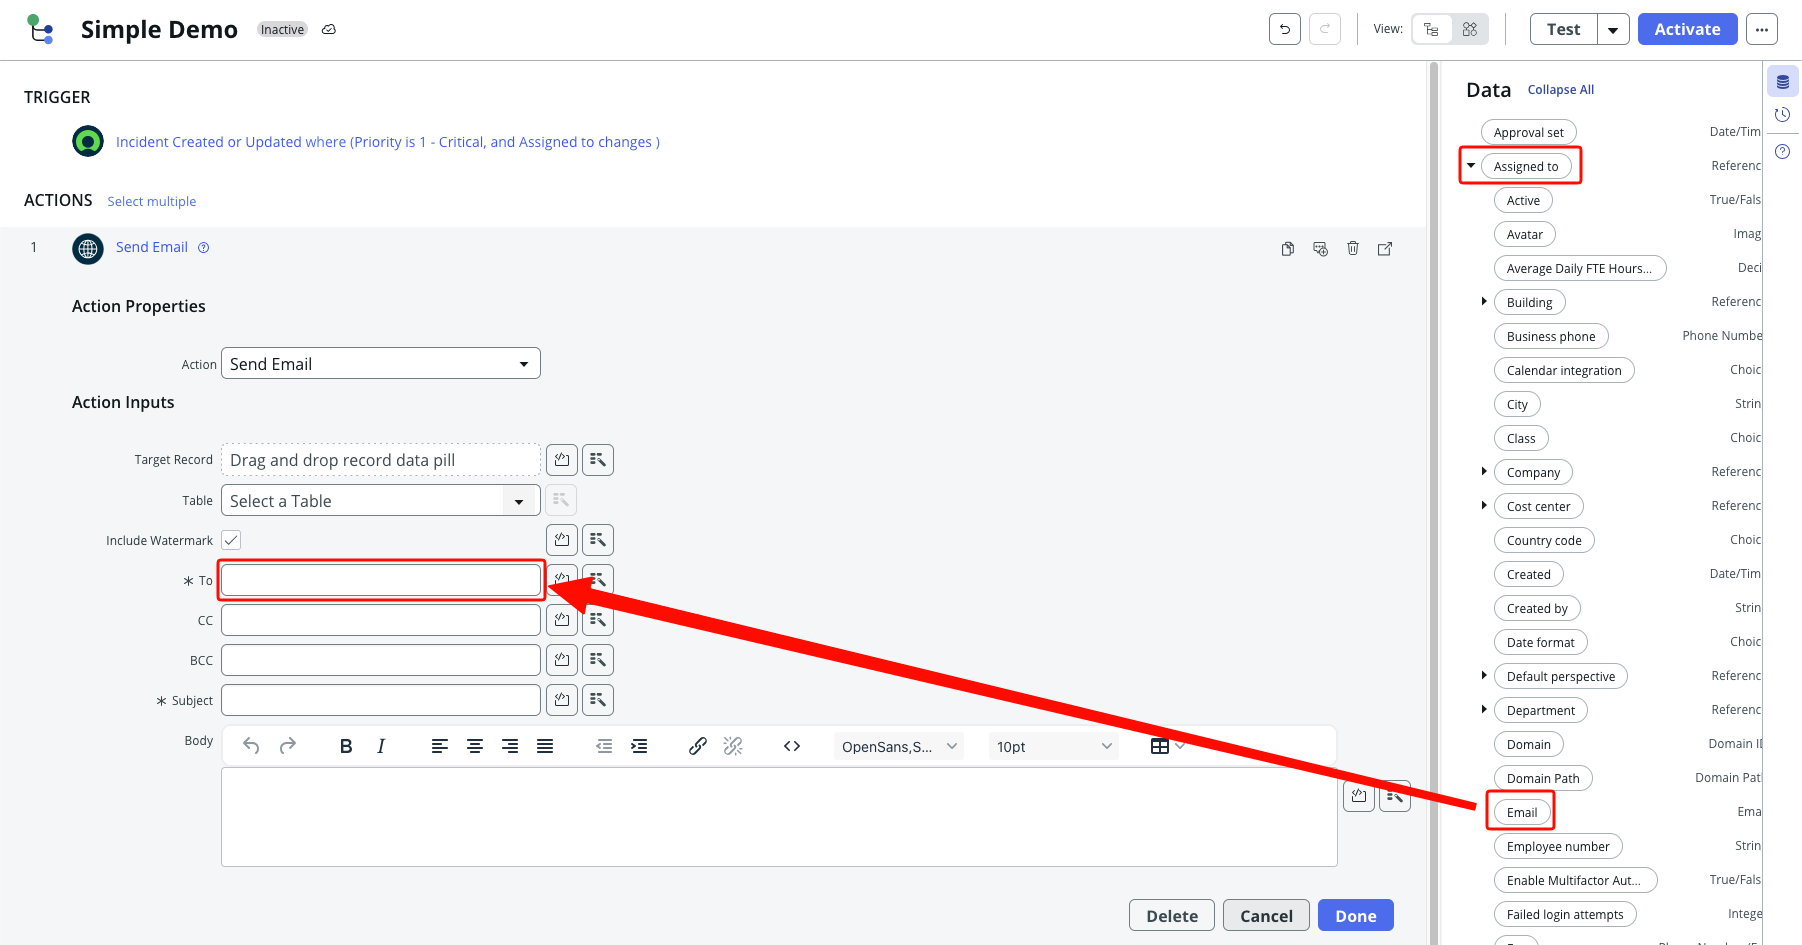Open the Test button dropdown arrow

point(1613,30)
